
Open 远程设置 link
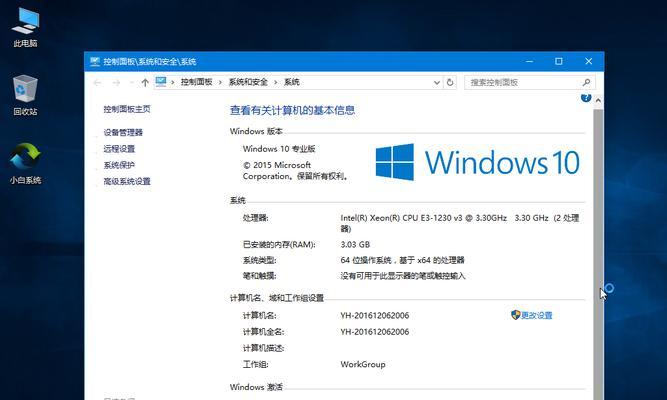(119, 149)
